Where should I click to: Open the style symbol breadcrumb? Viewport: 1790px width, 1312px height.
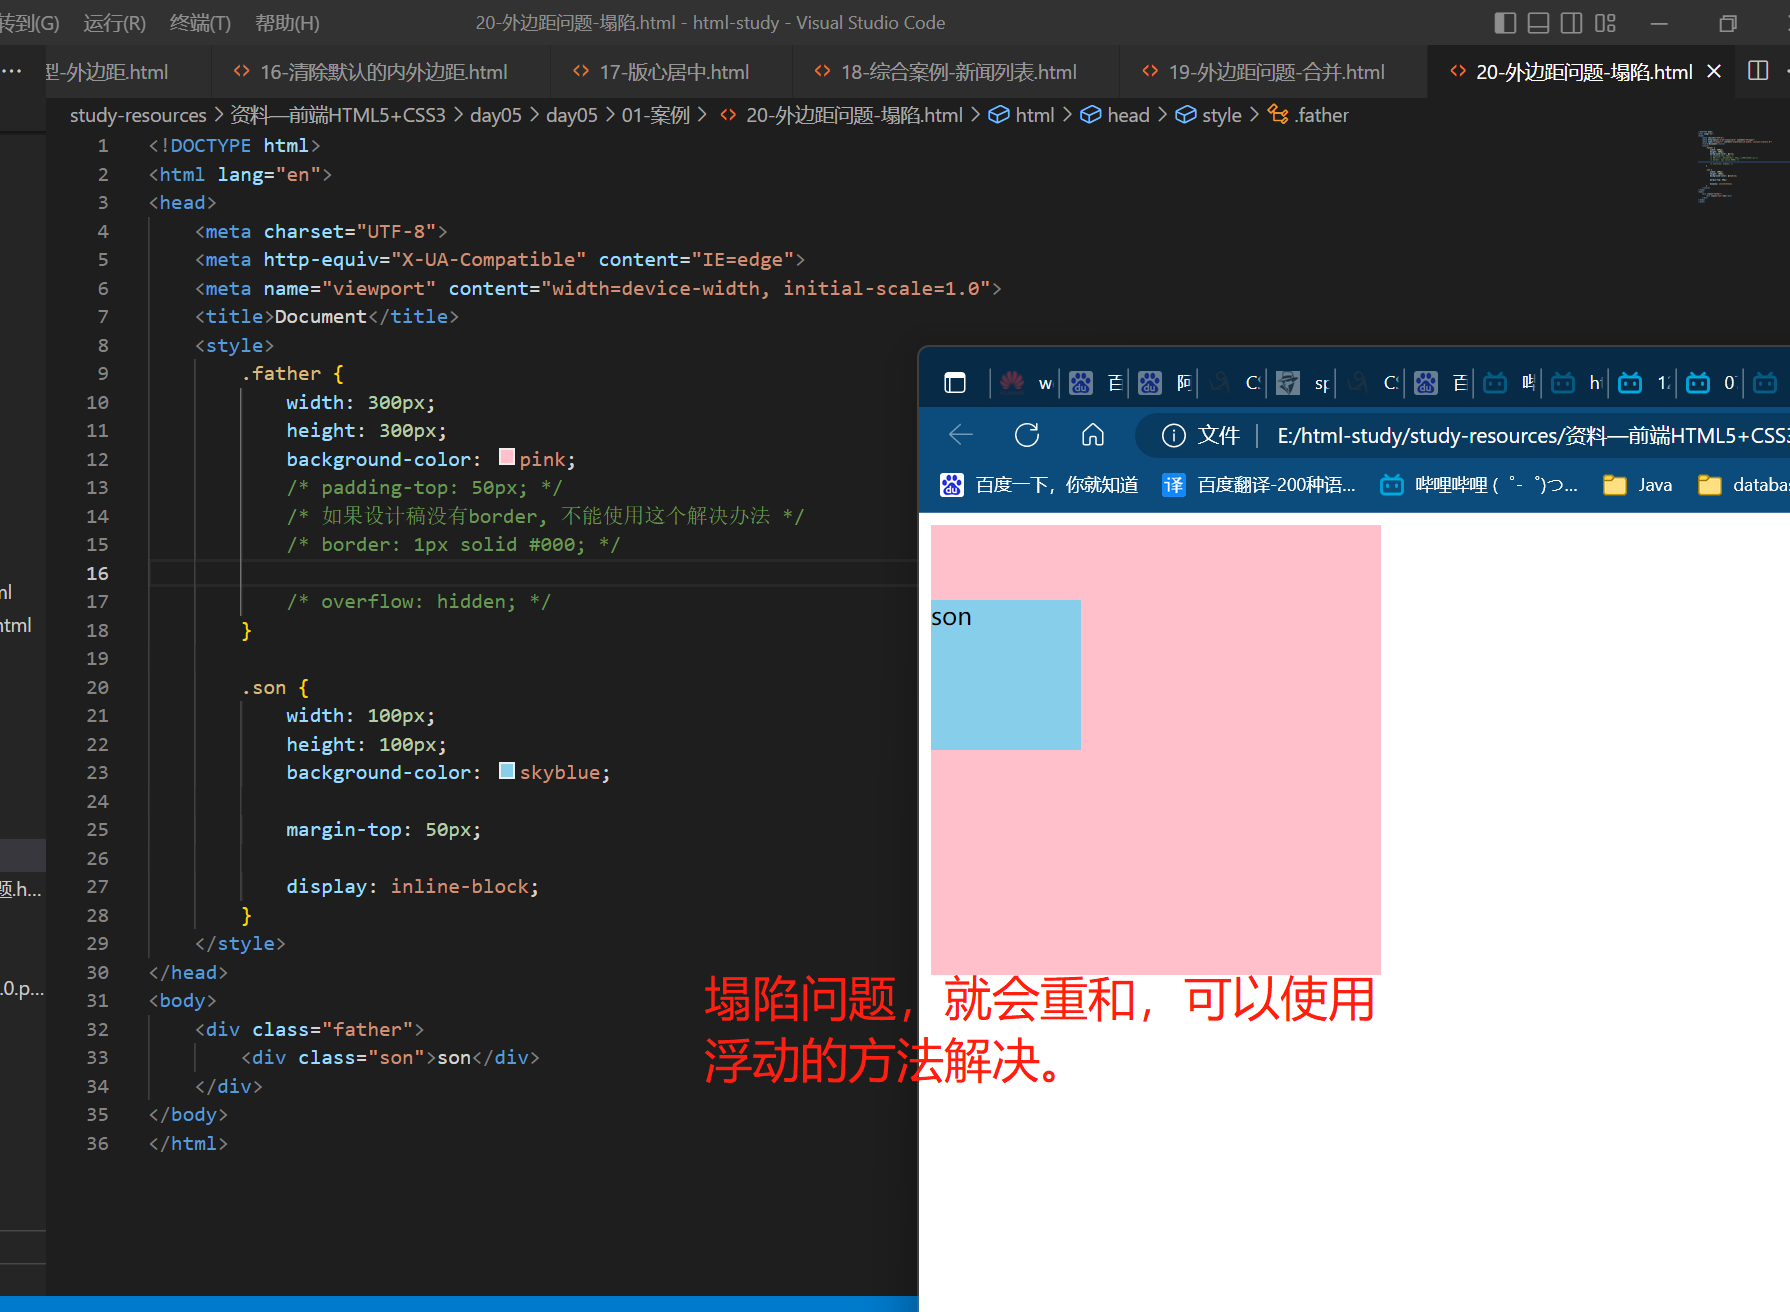tap(1208, 115)
